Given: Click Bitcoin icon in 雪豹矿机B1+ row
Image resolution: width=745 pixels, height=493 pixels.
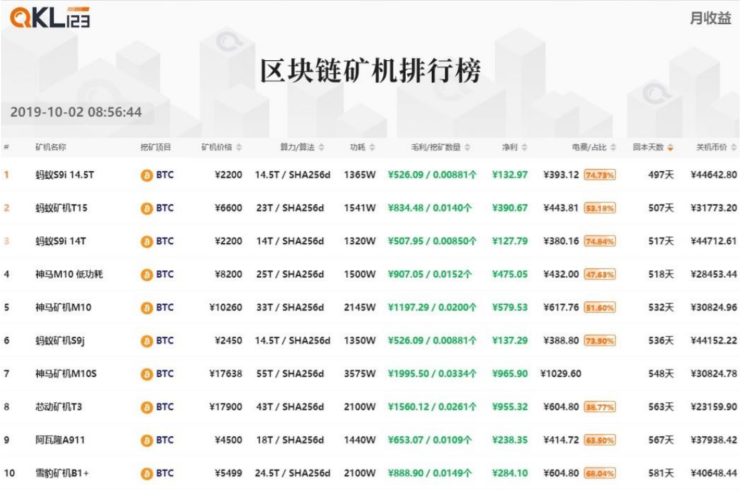Looking at the screenshot, I should (x=146, y=474).
